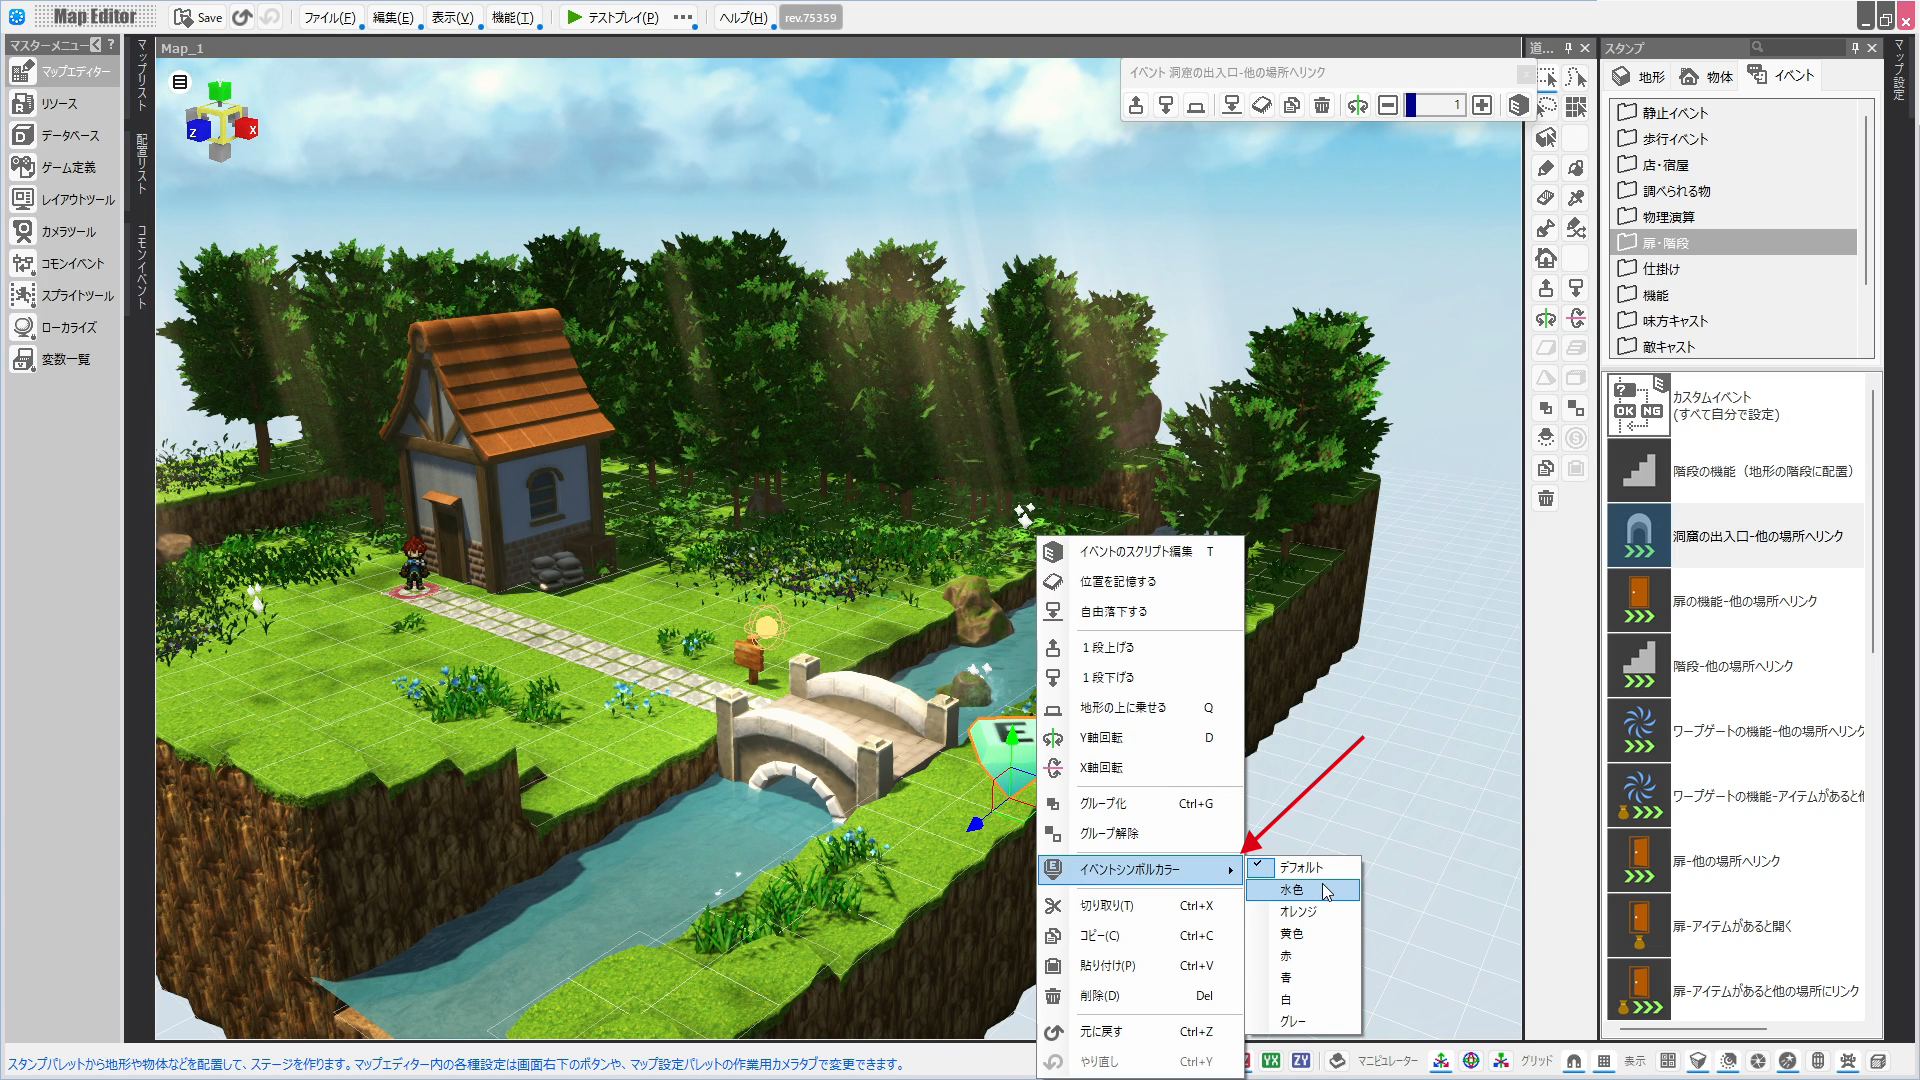Choose 地形の上に乗せる in context menu

tap(1140, 707)
